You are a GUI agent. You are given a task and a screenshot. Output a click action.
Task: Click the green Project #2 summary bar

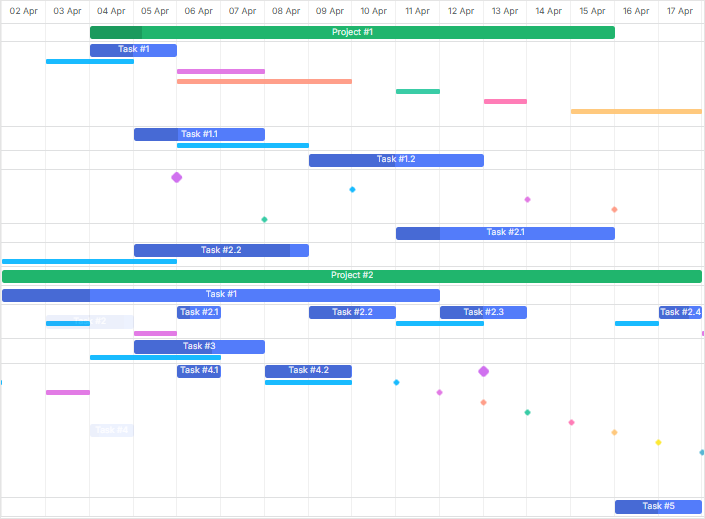(x=352, y=276)
